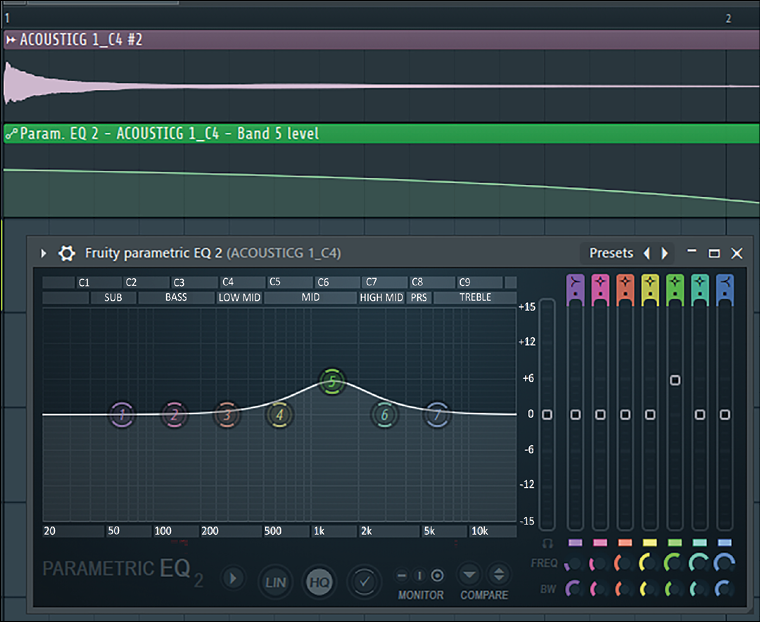Image resolution: width=760 pixels, height=622 pixels.
Task: Click the ACOUSTICG audio clip waveform
Action: pyautogui.click(x=380, y=86)
